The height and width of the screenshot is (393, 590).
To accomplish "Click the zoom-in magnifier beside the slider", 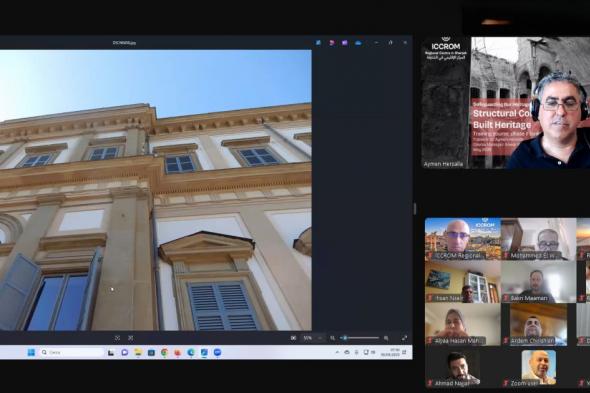I will click(x=386, y=338).
